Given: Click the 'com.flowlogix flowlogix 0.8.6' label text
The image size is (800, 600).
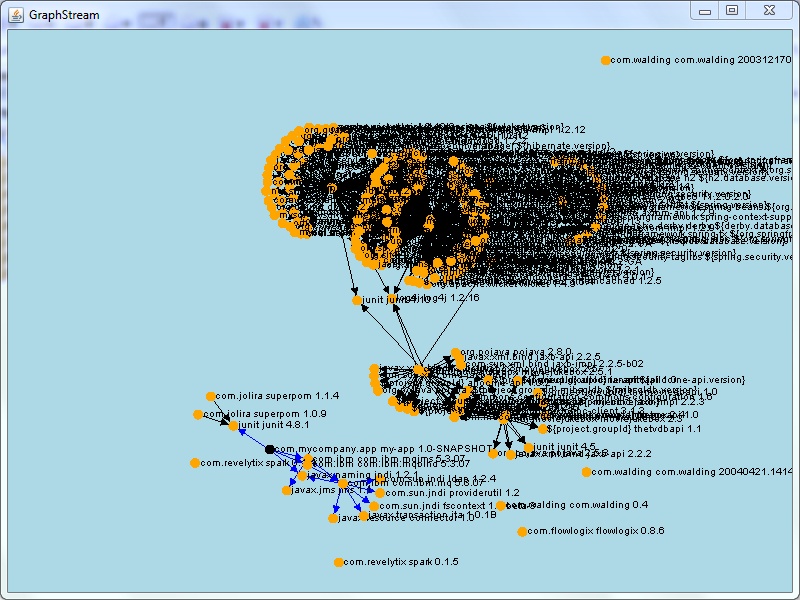Looking at the screenshot, I should tap(595, 531).
